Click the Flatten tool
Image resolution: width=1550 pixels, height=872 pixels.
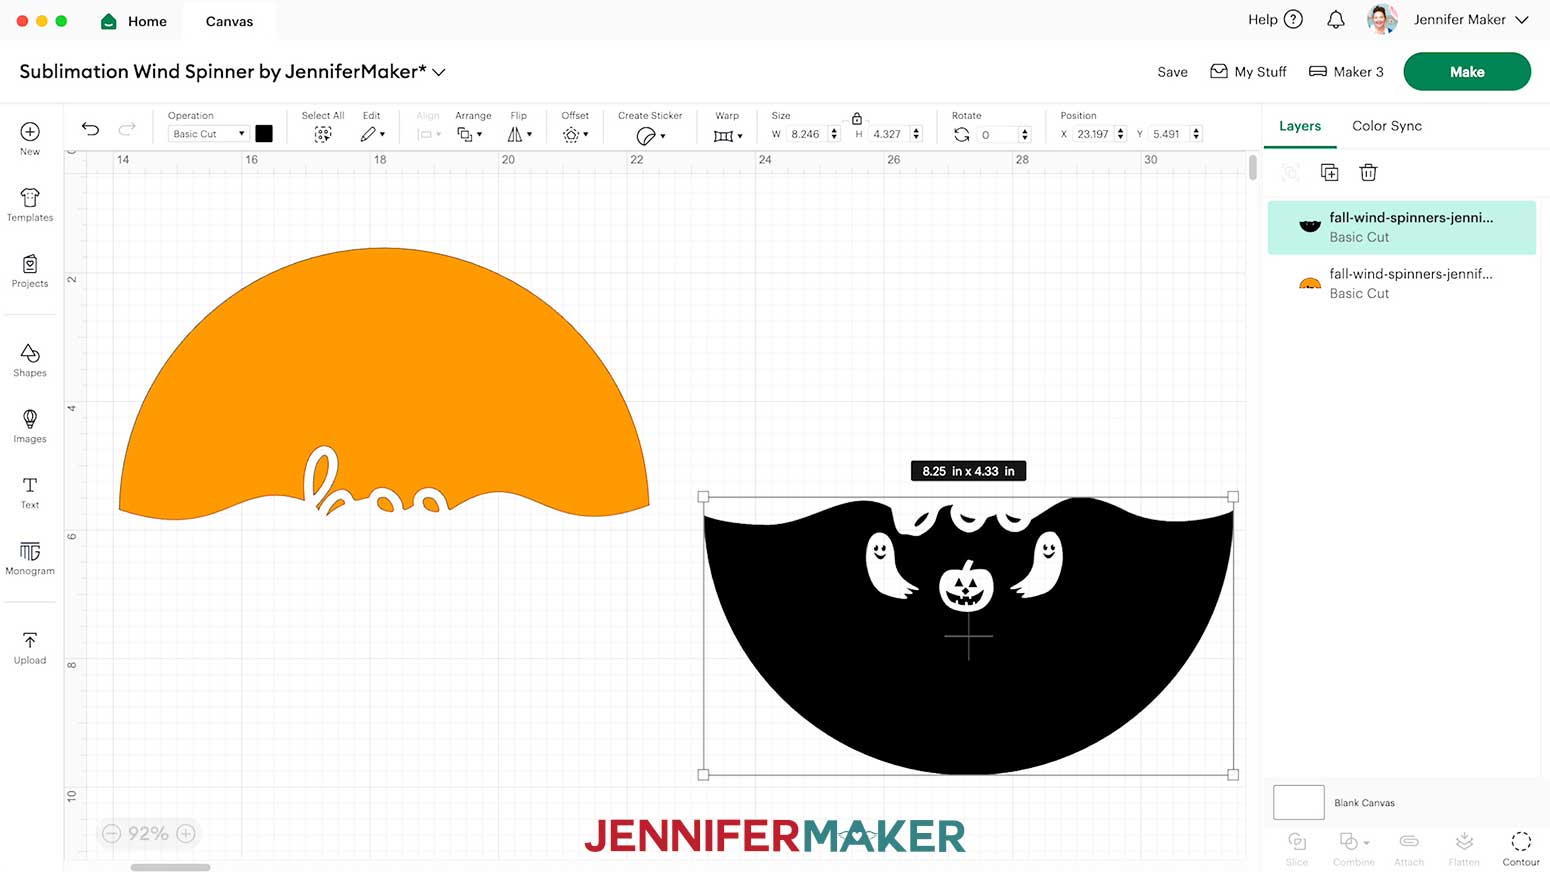[x=1464, y=848]
